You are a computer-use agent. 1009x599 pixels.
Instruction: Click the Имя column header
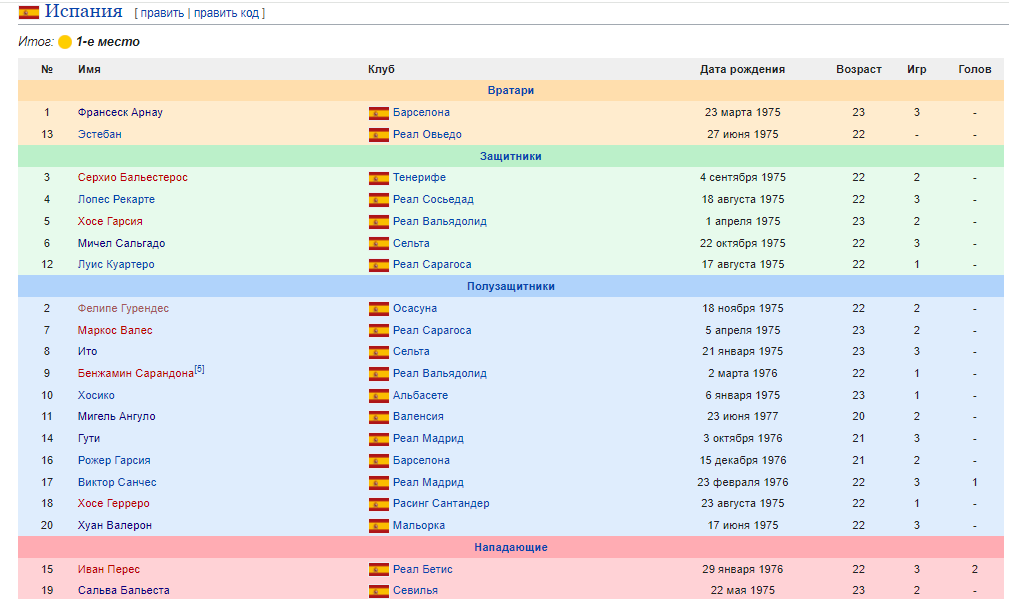pyautogui.click(x=89, y=69)
